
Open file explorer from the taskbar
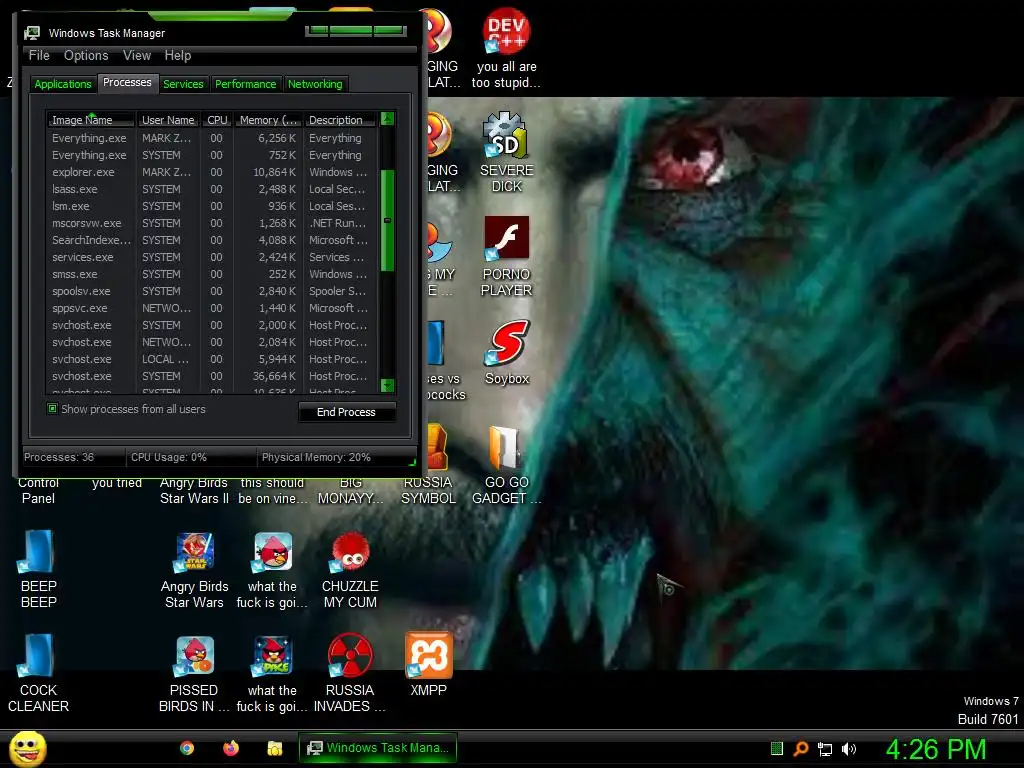coord(274,748)
